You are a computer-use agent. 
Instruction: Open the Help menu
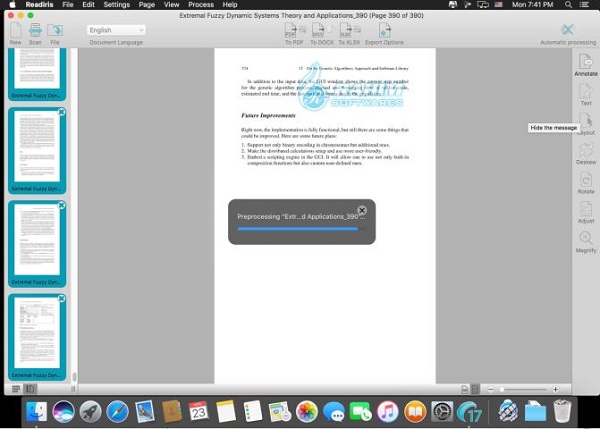pos(230,5)
